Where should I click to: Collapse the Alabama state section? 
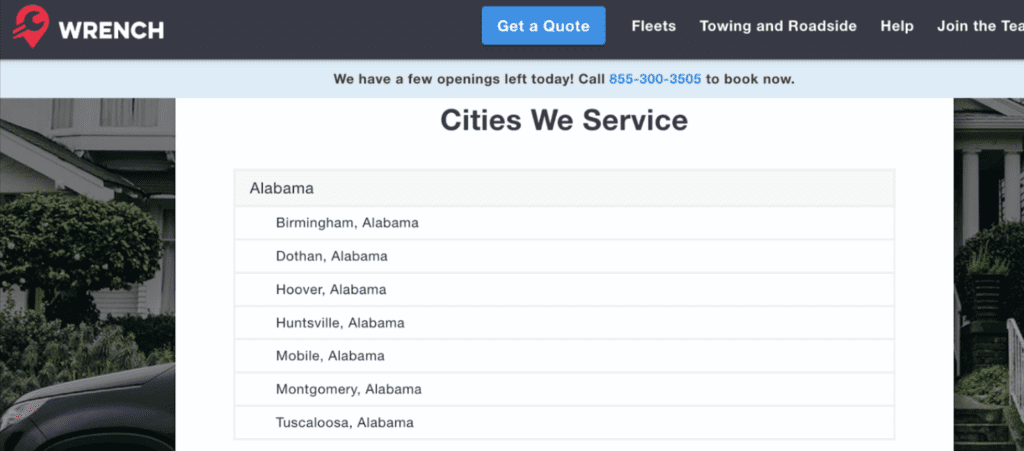click(x=564, y=189)
